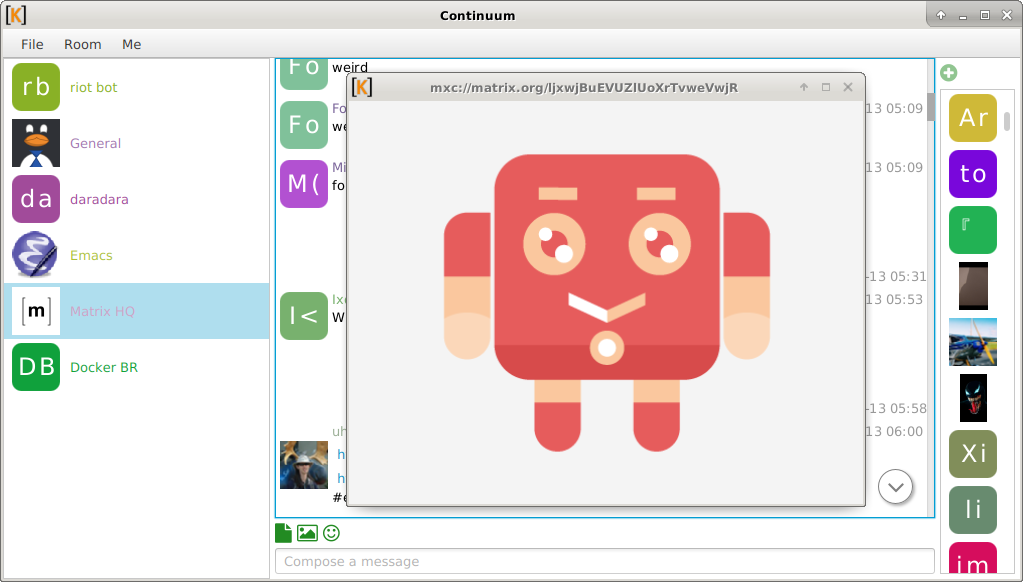Click the Compose a message field
The height and width of the screenshot is (582, 1023).
(604, 561)
